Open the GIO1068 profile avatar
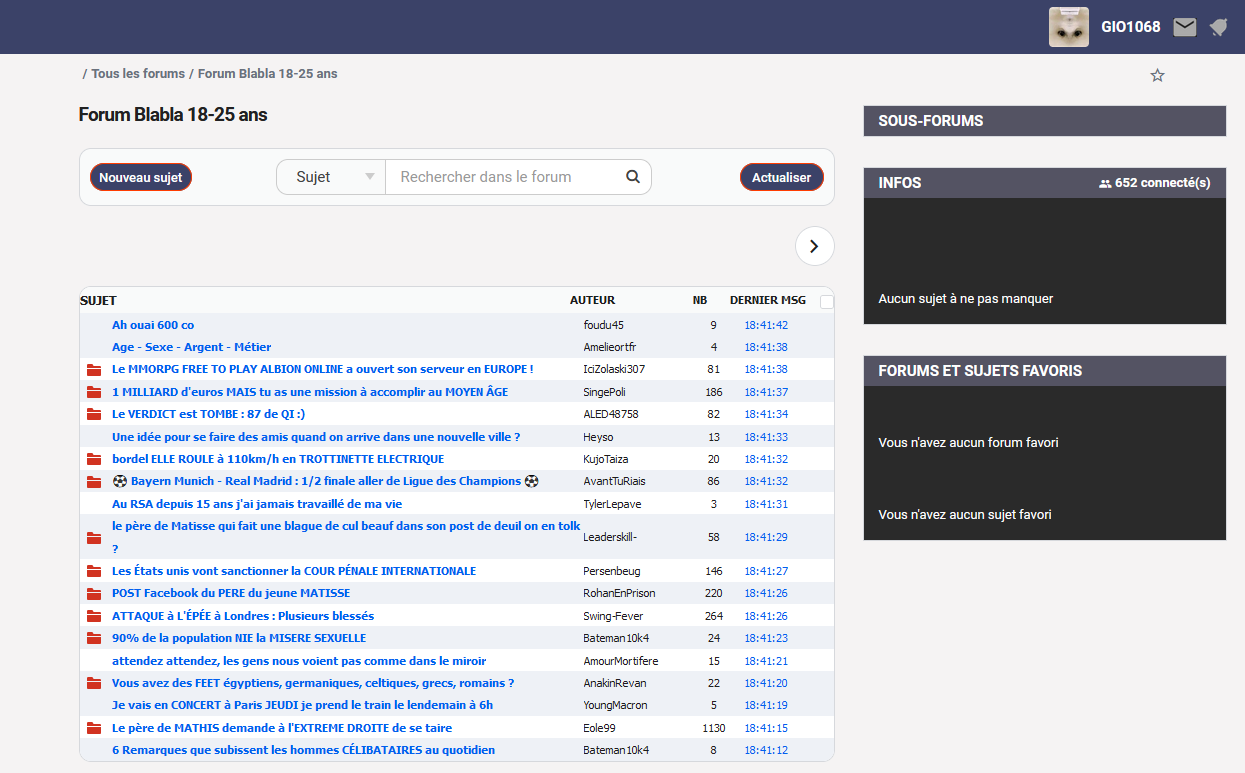Image resolution: width=1245 pixels, height=773 pixels. click(x=1068, y=27)
